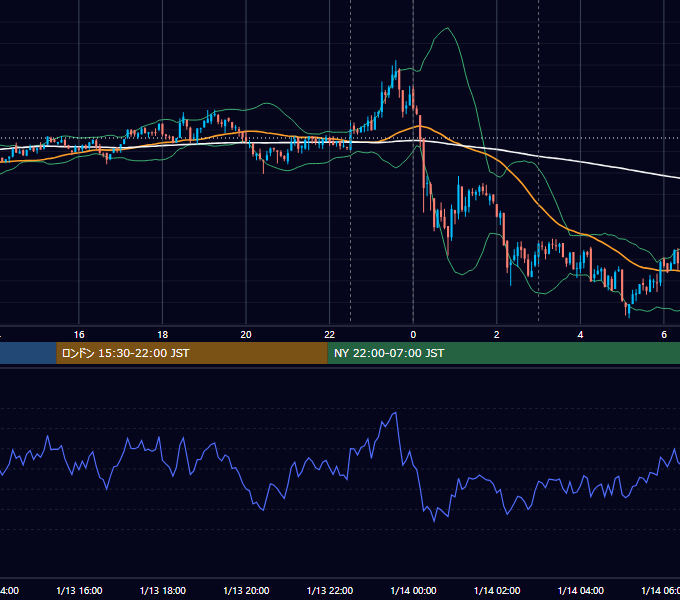The height and width of the screenshot is (600, 680).
Task: Click the 22 hour label on price chart axis
Action: pos(330,335)
